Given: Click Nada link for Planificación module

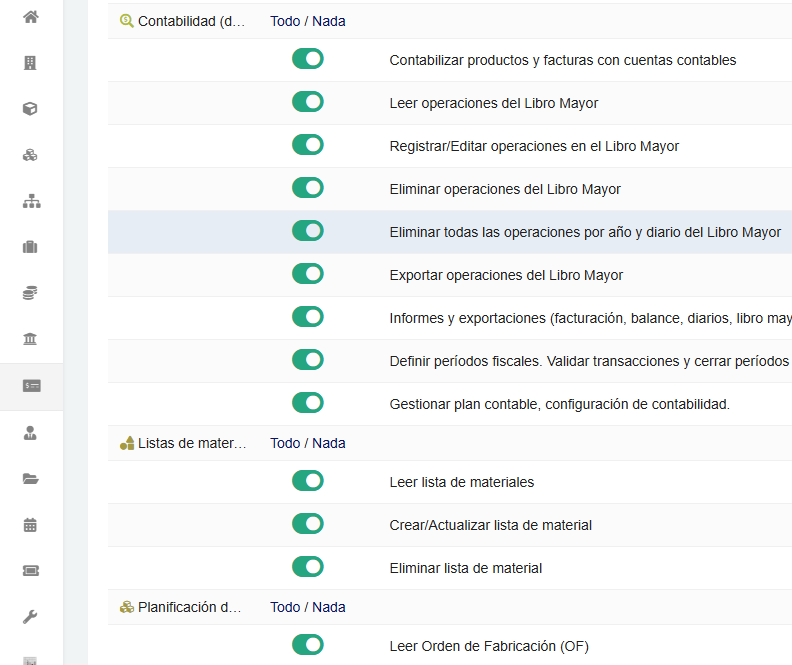Looking at the screenshot, I should [x=329, y=607].
